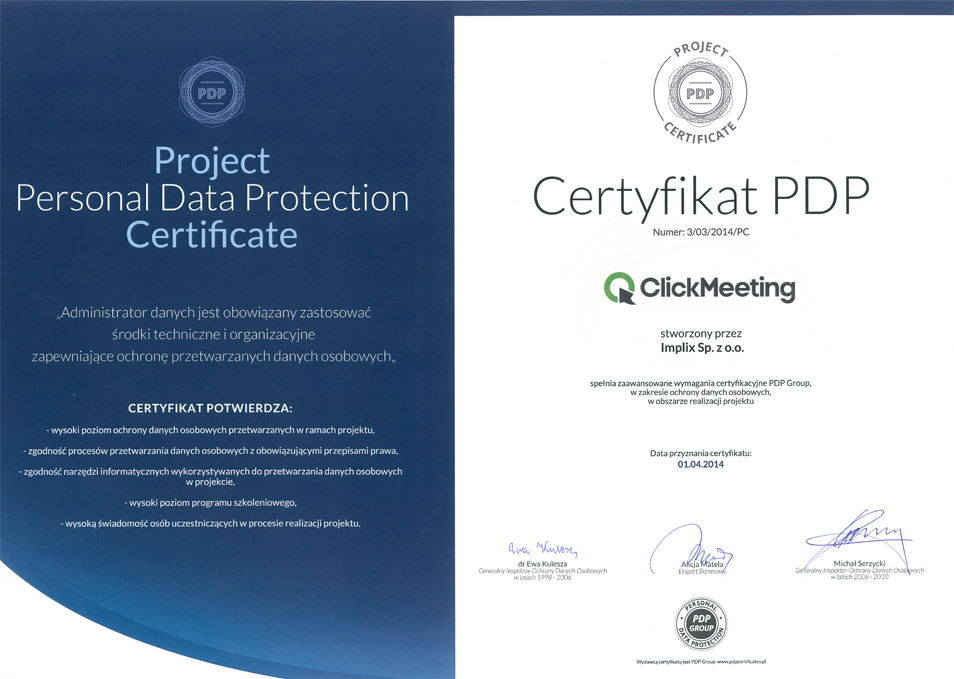Click 'CERTYFIKAT POTWIERDZA:' heading
Image resolution: width=954 pixels, height=679 pixels.
tap(211, 408)
